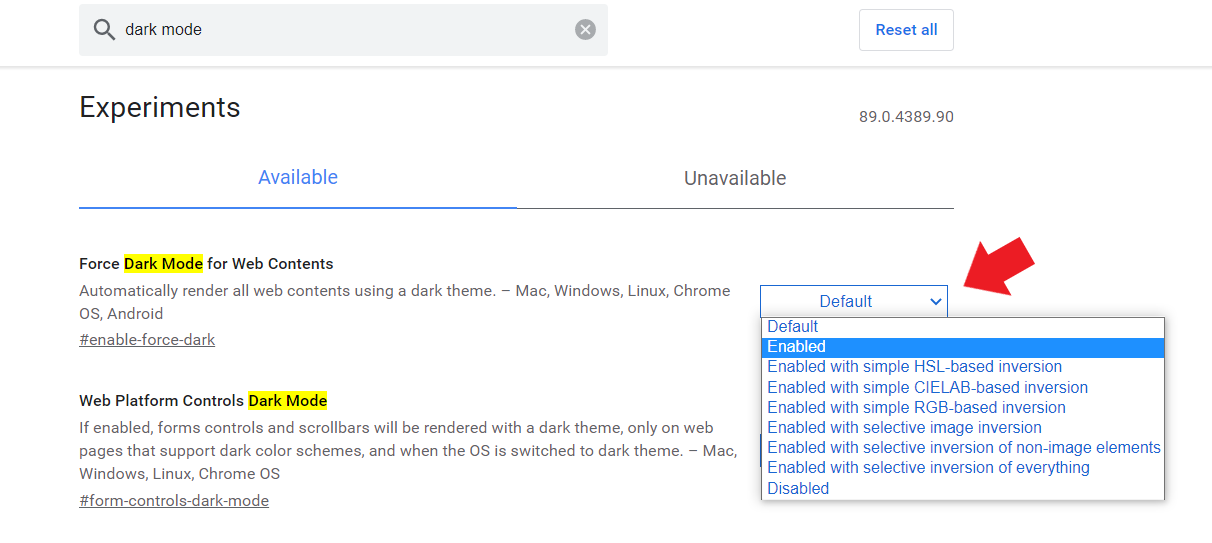The height and width of the screenshot is (543, 1212).
Task: Choose the Enabled option
Action: [x=797, y=347]
